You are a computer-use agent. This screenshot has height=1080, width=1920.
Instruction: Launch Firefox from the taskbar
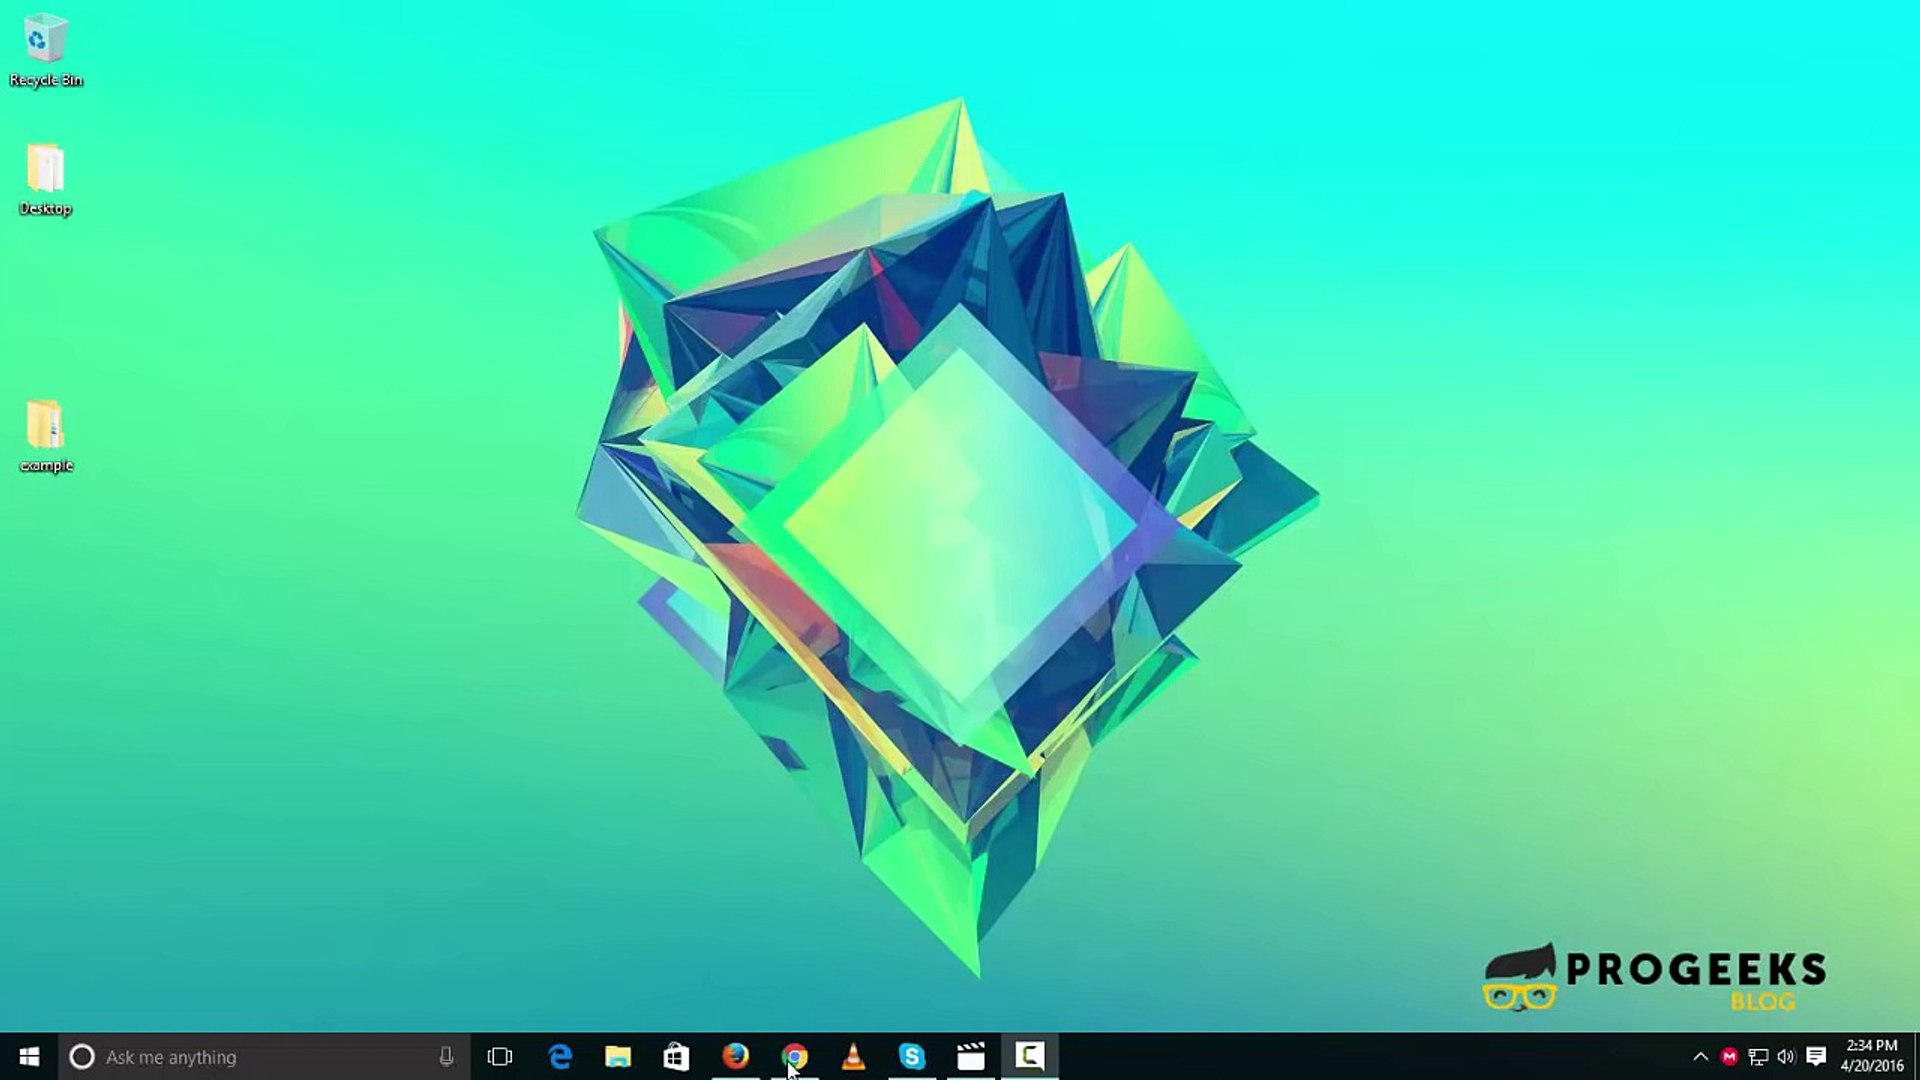click(735, 1056)
